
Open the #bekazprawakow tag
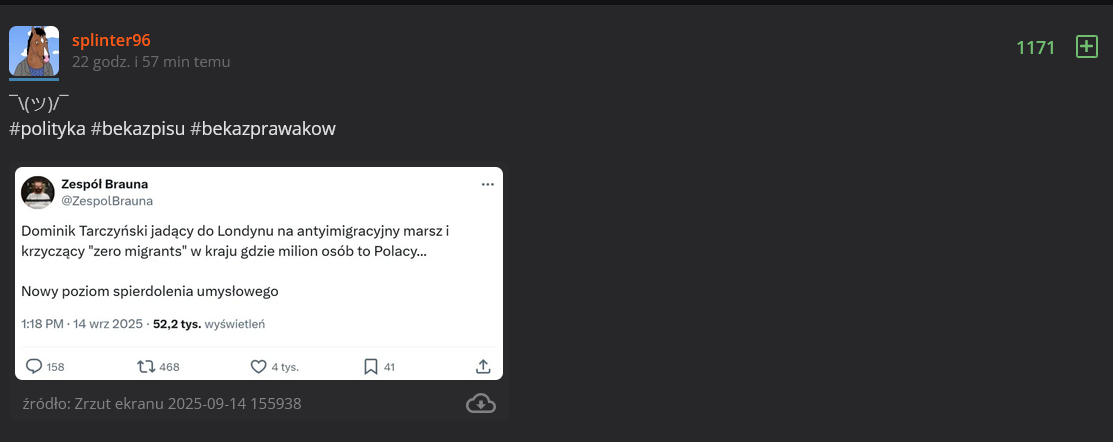(x=263, y=129)
